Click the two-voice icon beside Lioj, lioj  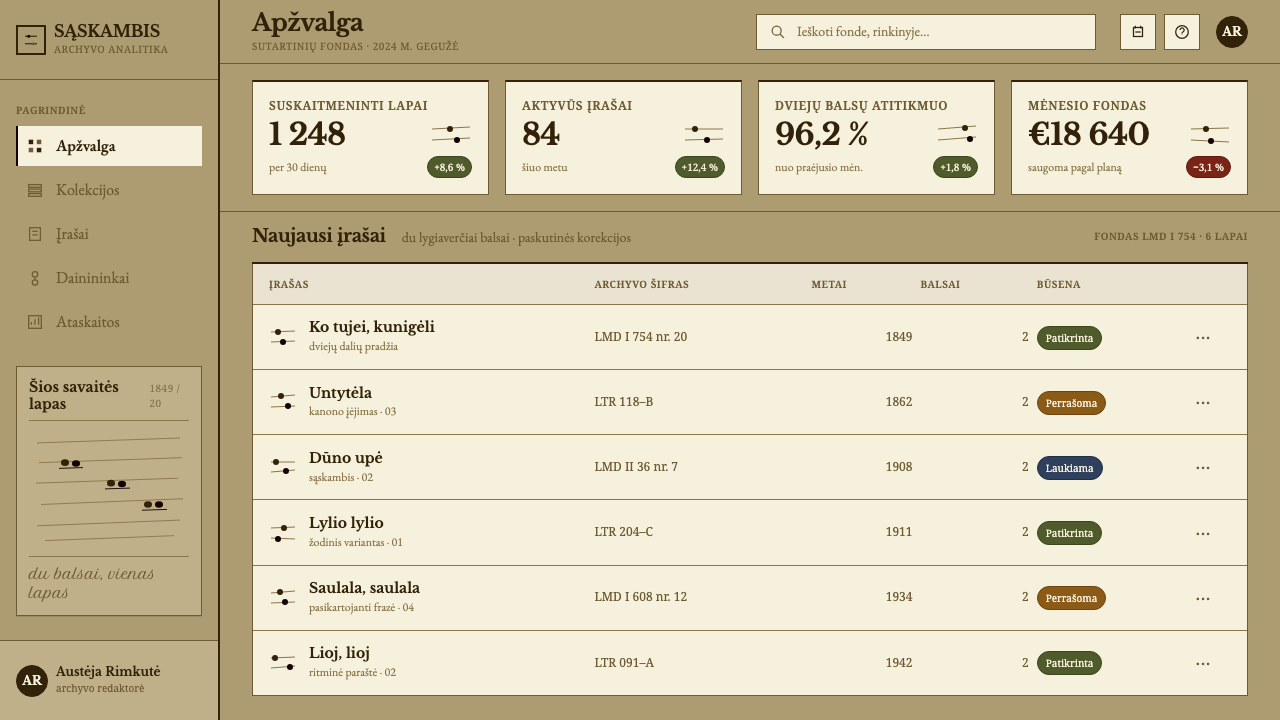(282, 663)
